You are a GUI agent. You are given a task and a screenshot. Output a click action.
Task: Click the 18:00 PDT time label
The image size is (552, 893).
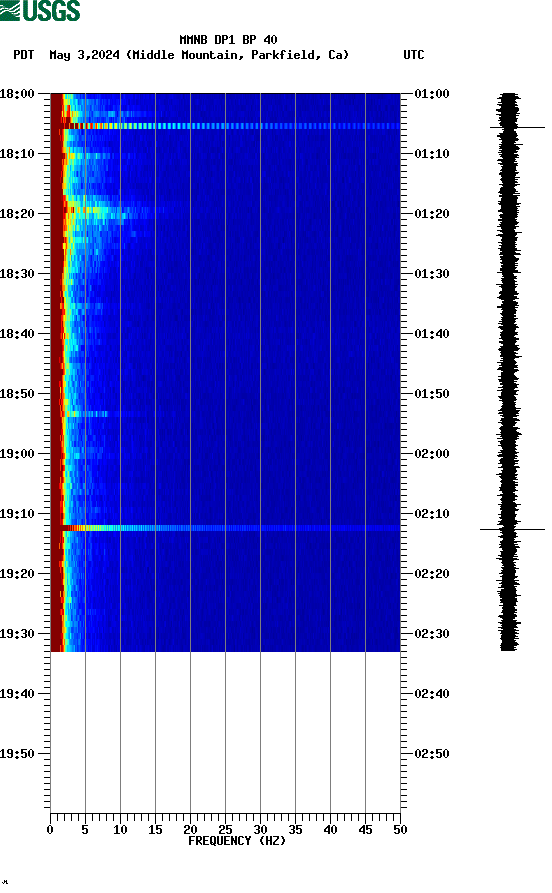coord(17,93)
